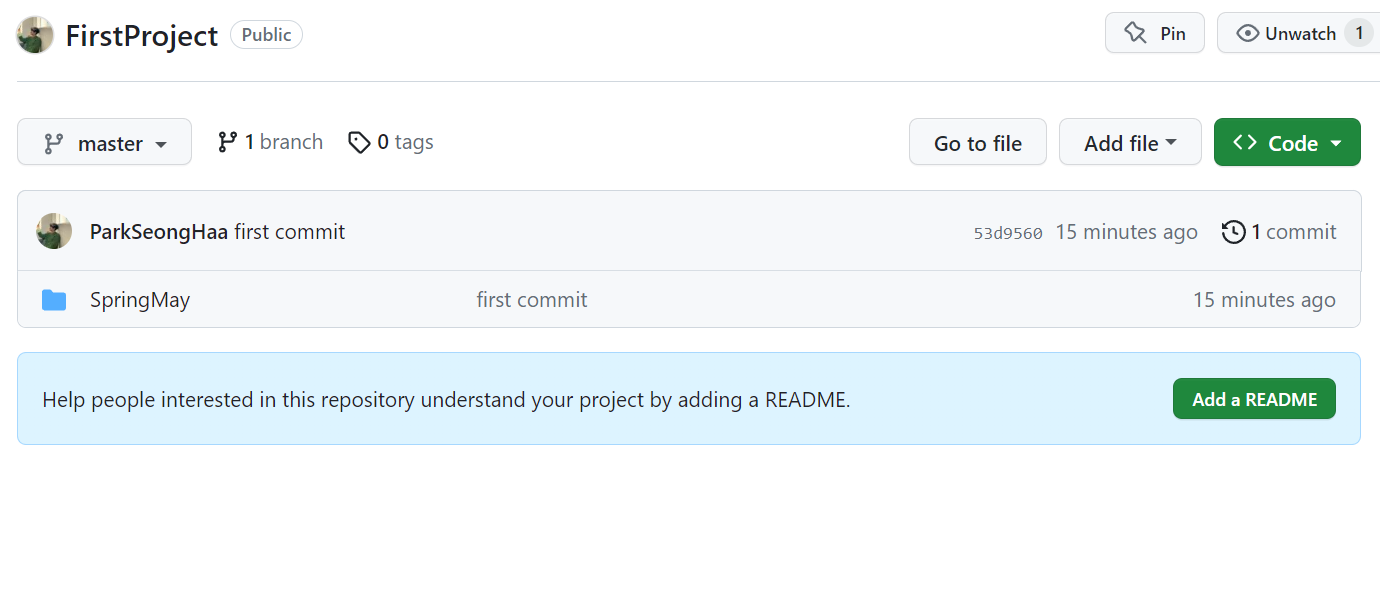Image resolution: width=1380 pixels, height=592 pixels.
Task: Click the owner avatar beside FirstProject title
Action: coord(35,35)
